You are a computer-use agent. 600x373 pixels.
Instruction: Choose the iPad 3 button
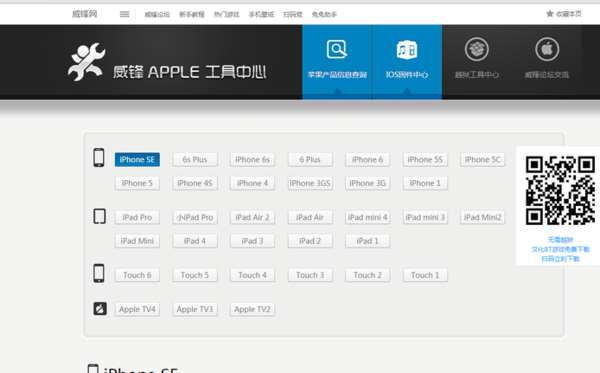[x=252, y=241]
